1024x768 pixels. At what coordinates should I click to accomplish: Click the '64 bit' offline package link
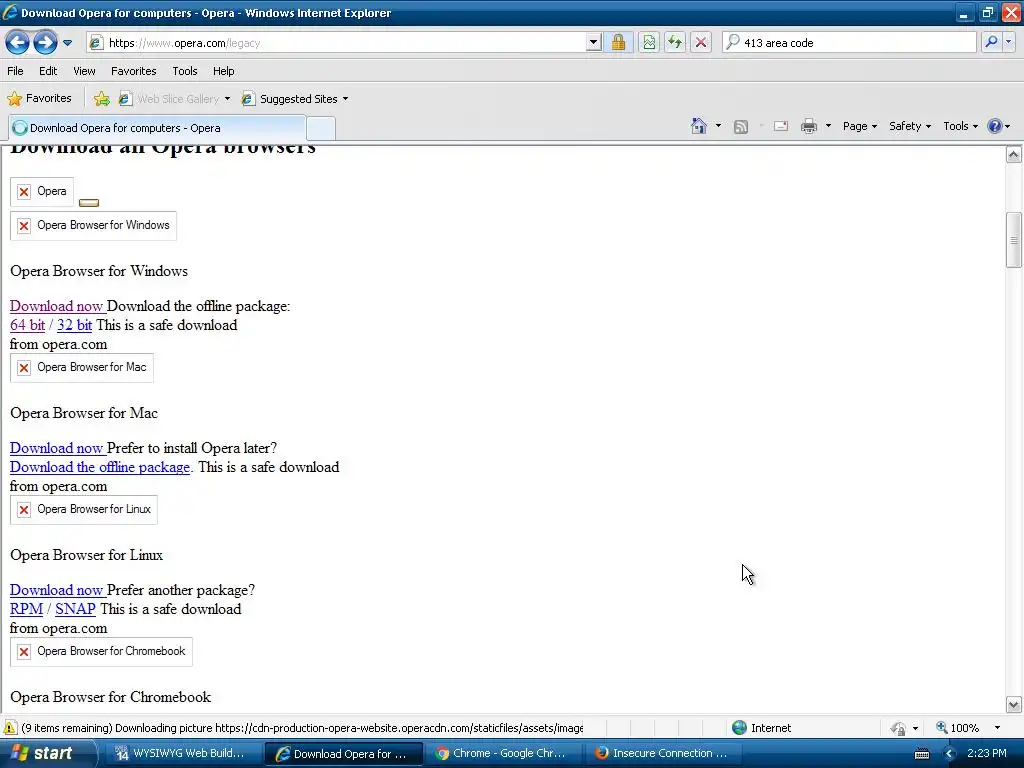(27, 325)
